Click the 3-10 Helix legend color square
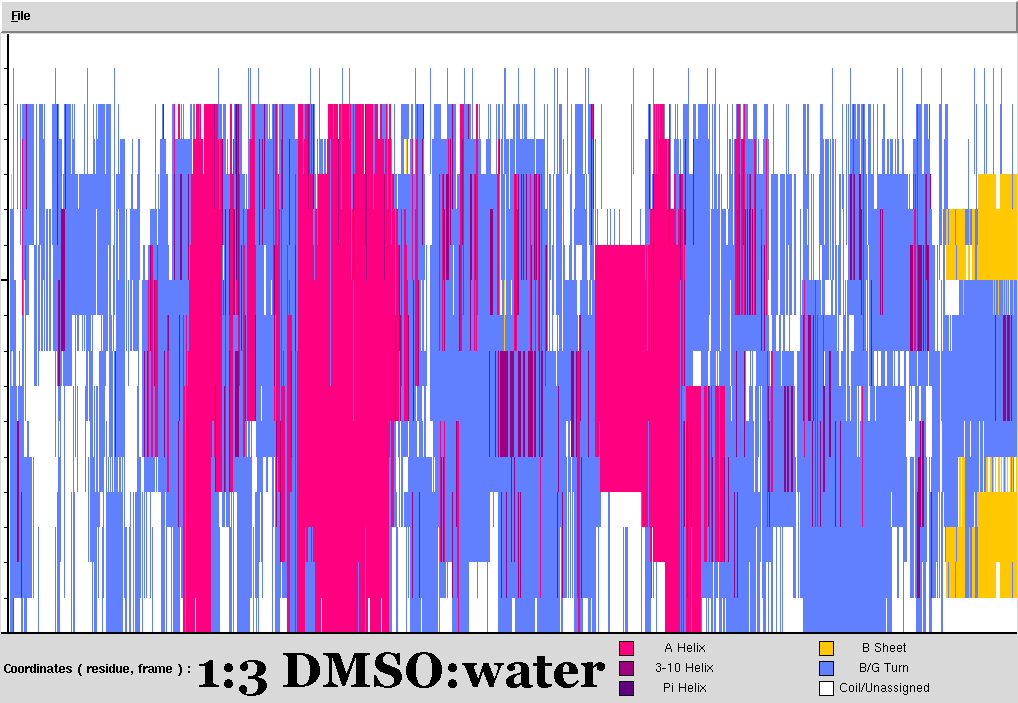1018x703 pixels. pos(627,668)
